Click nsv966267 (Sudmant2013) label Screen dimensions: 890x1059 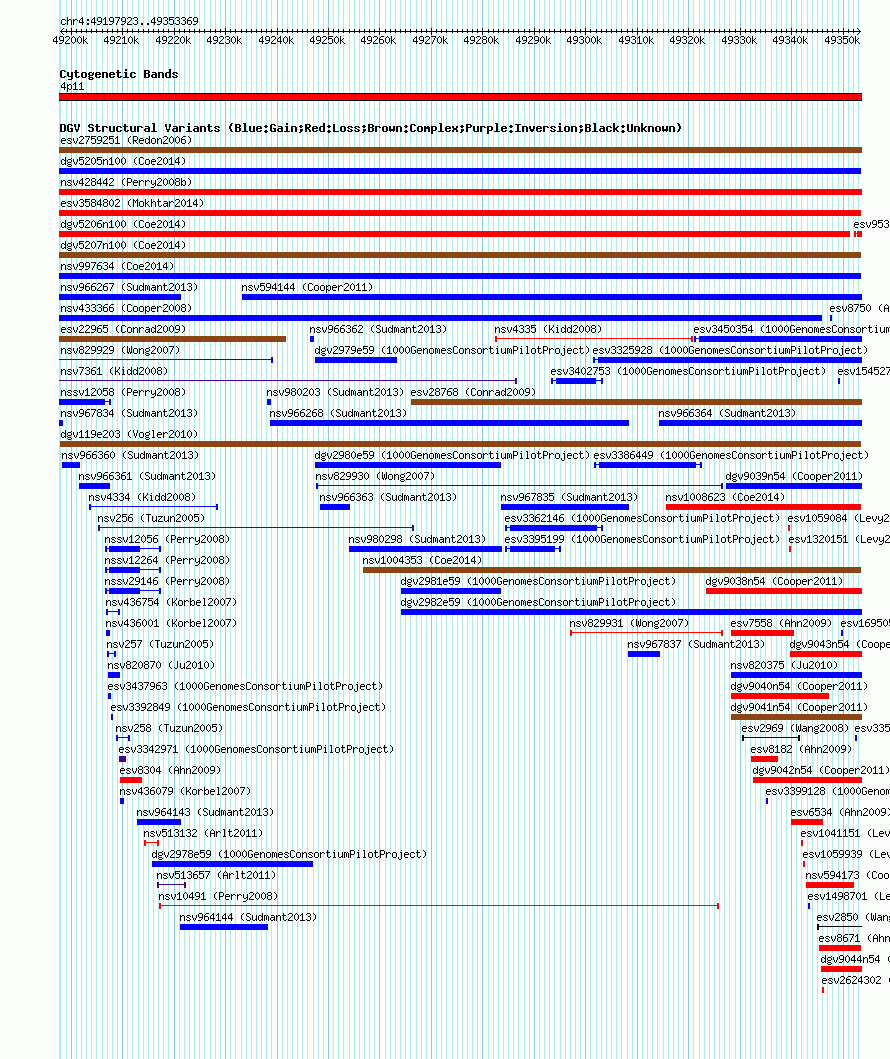129,287
